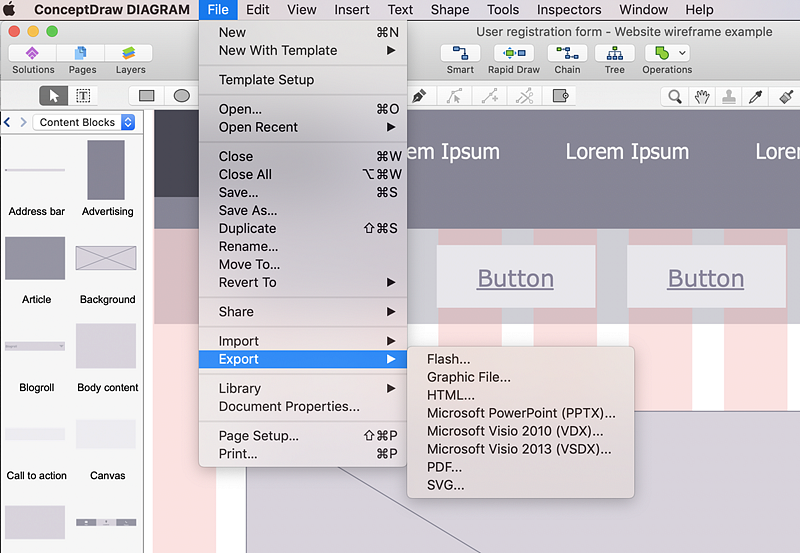Open the Layers panel
The image size is (800, 553).
129,53
